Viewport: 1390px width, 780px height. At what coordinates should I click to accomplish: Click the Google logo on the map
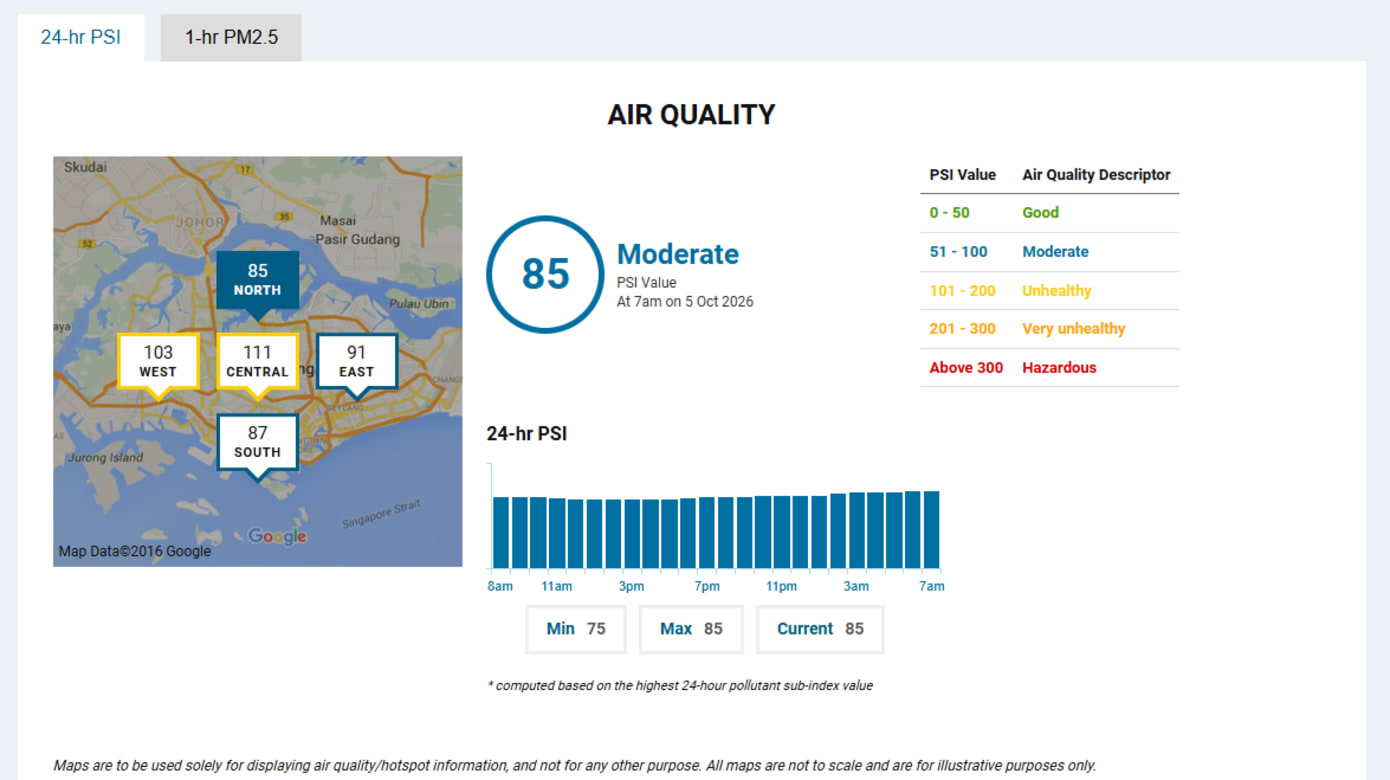click(277, 537)
